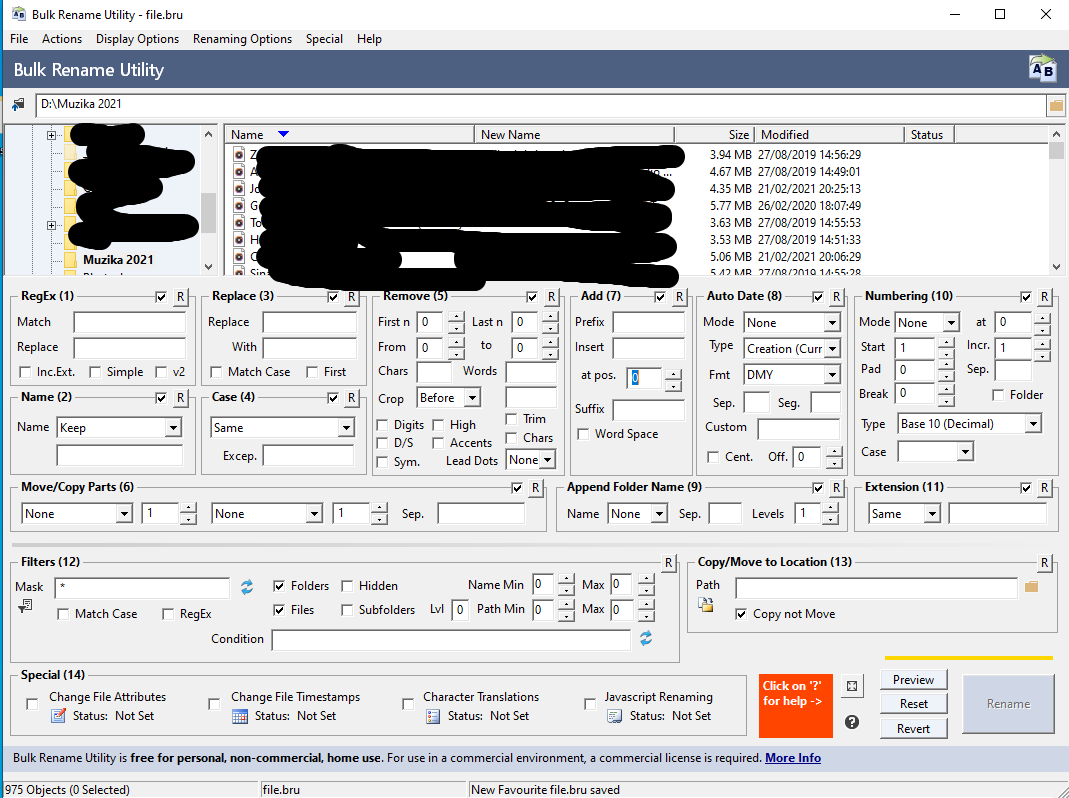Click the expand window icon next to help box
1069x798 pixels.
(852, 686)
